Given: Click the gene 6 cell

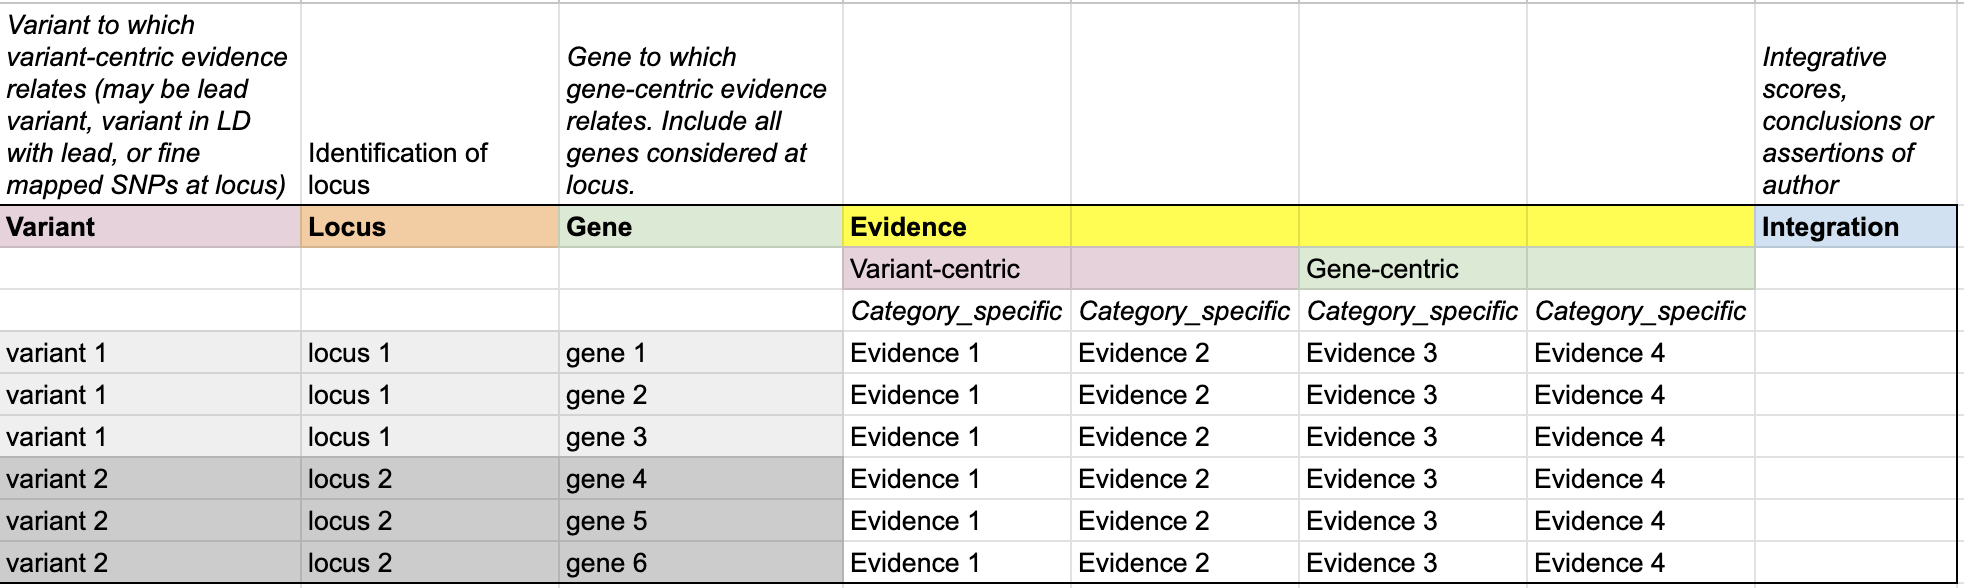Looking at the screenshot, I should click(699, 563).
